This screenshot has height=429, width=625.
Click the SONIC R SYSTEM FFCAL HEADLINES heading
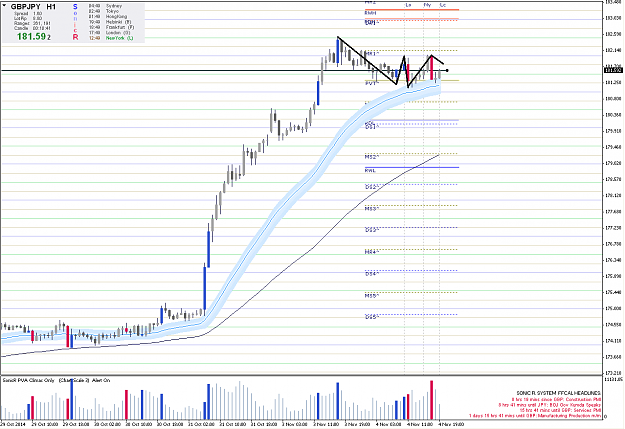pyautogui.click(x=558, y=393)
